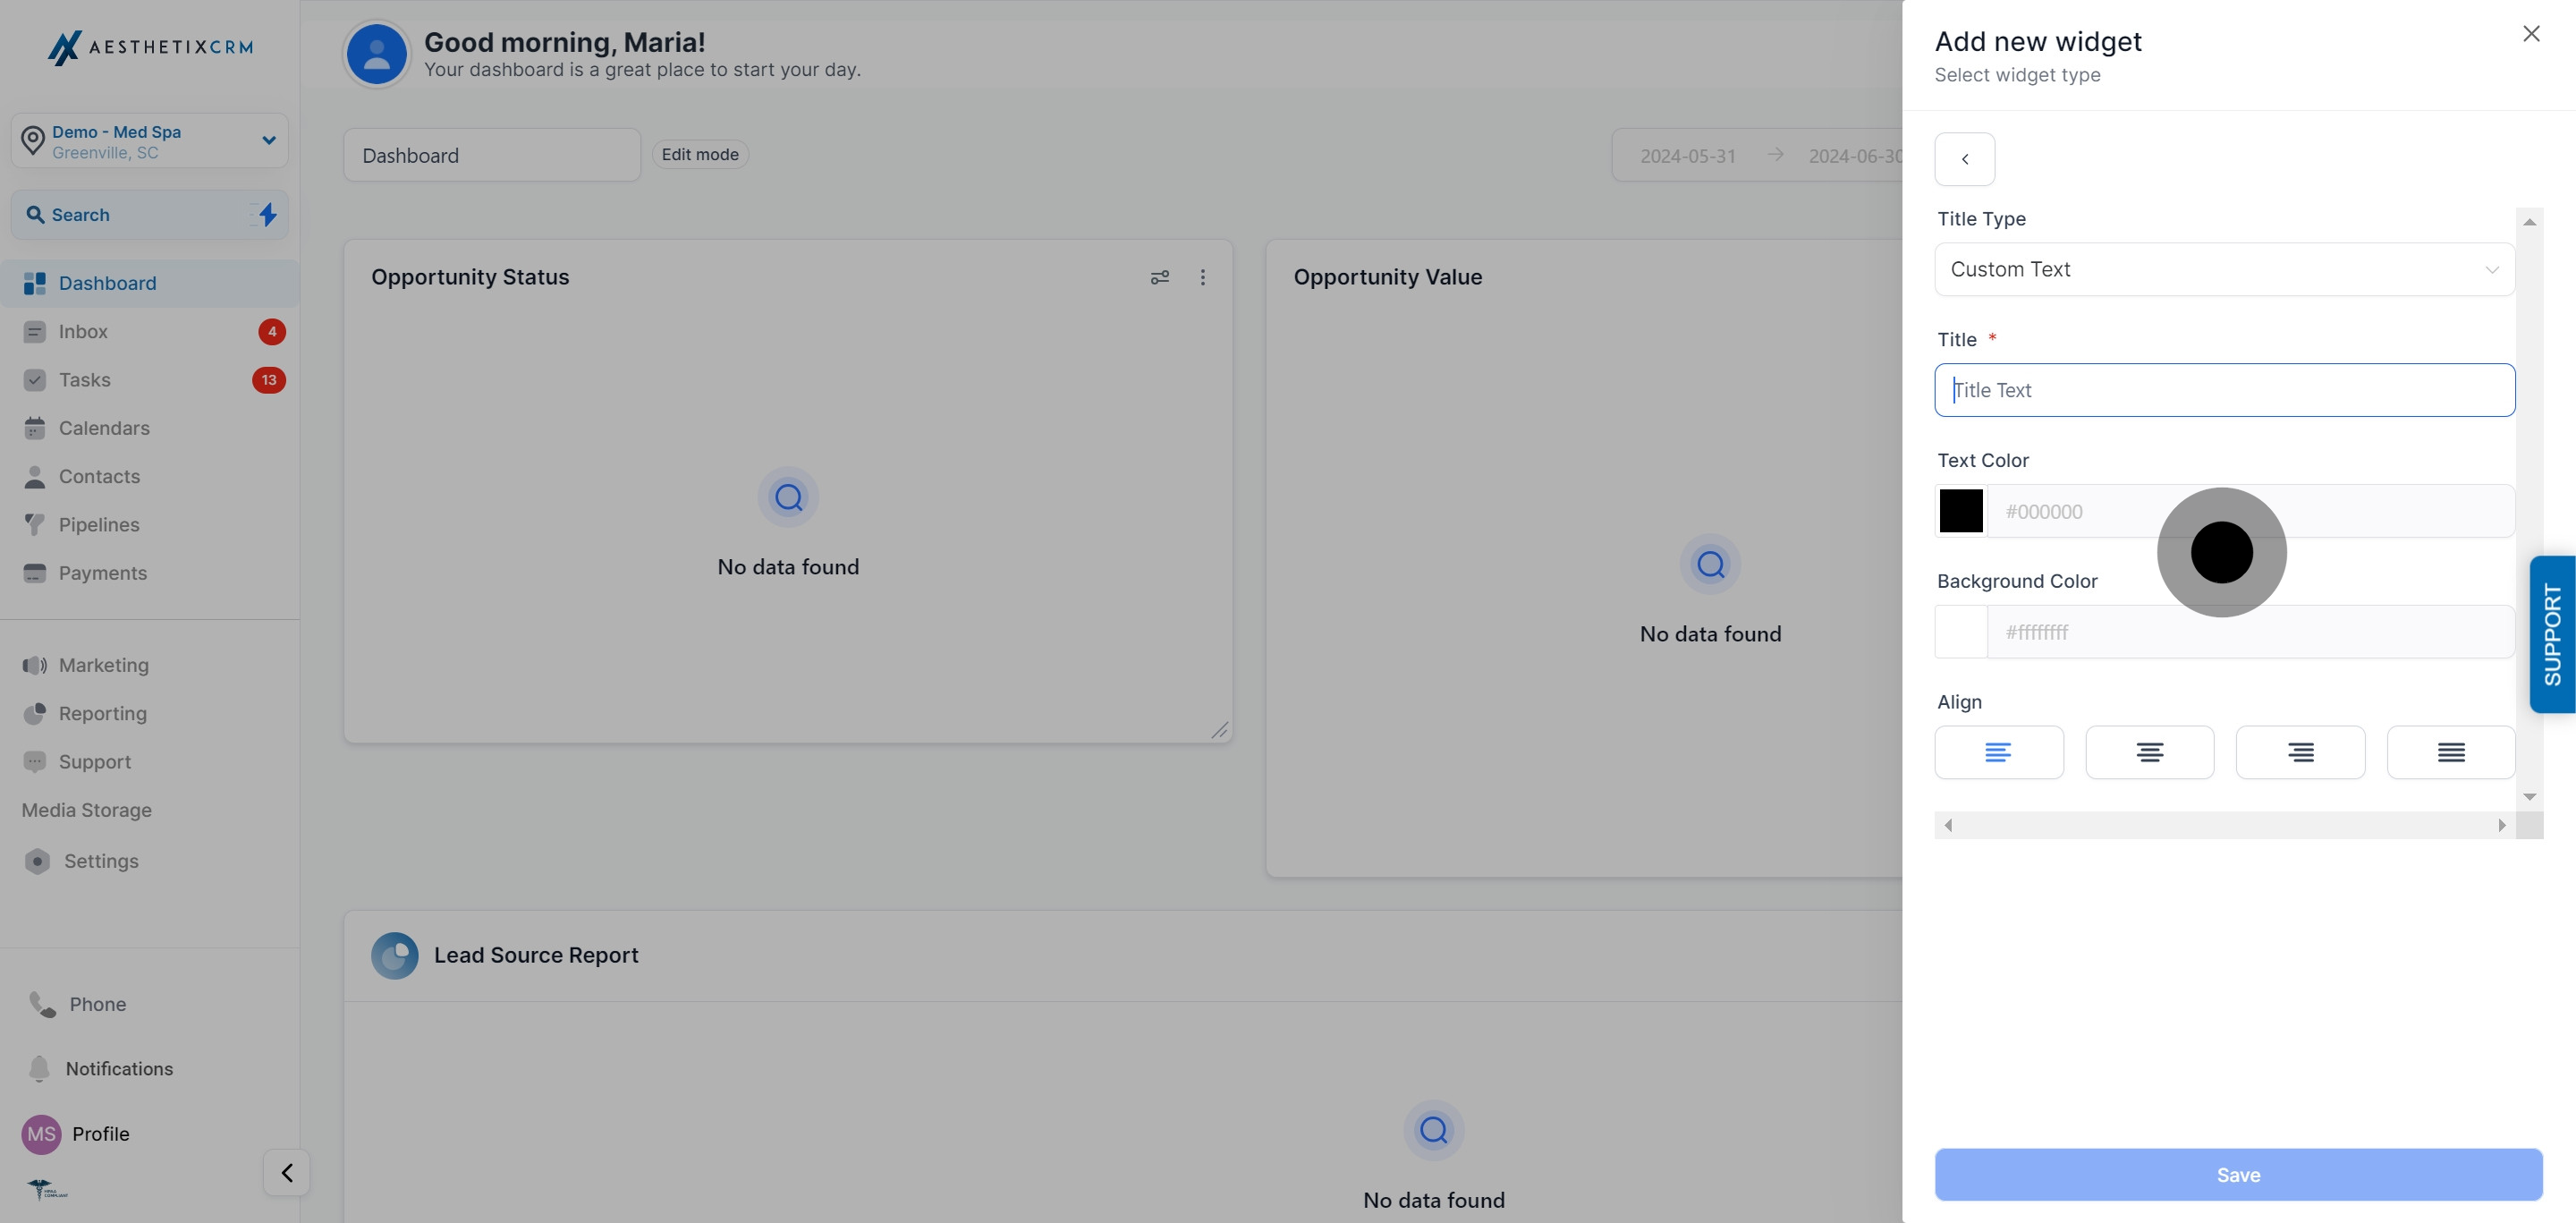Image resolution: width=2576 pixels, height=1223 pixels.
Task: Click the Pipelines funnel icon
Action: point(35,524)
